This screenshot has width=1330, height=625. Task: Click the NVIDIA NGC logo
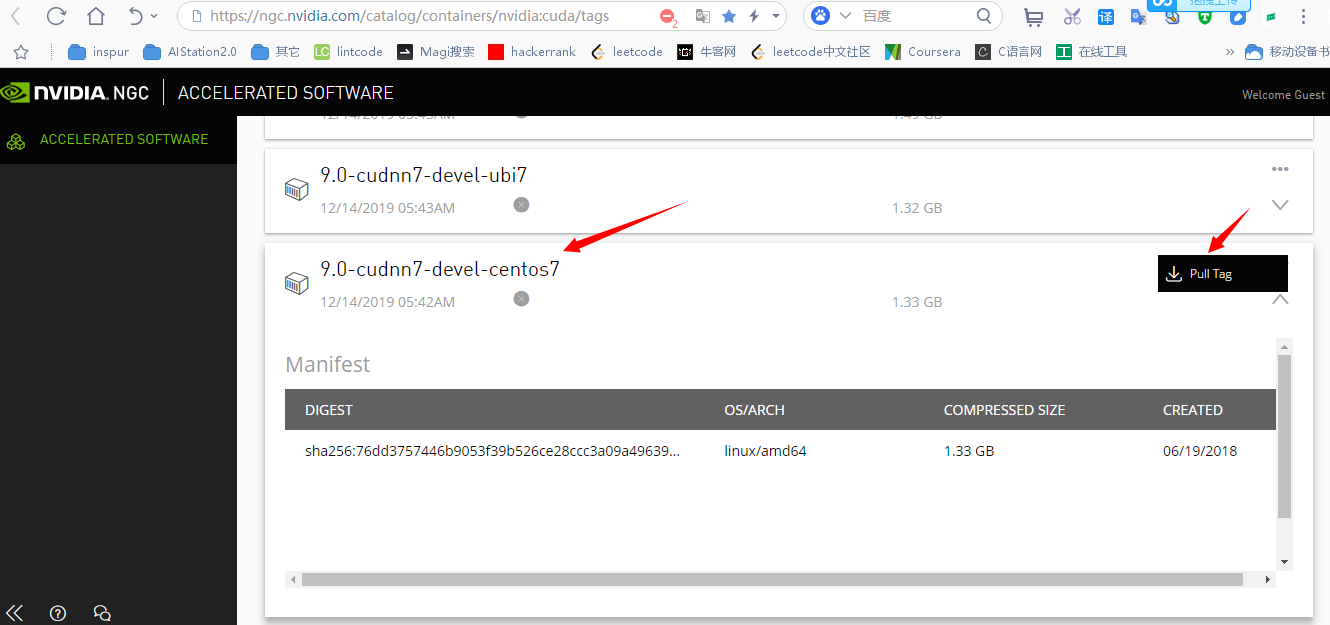(x=75, y=93)
